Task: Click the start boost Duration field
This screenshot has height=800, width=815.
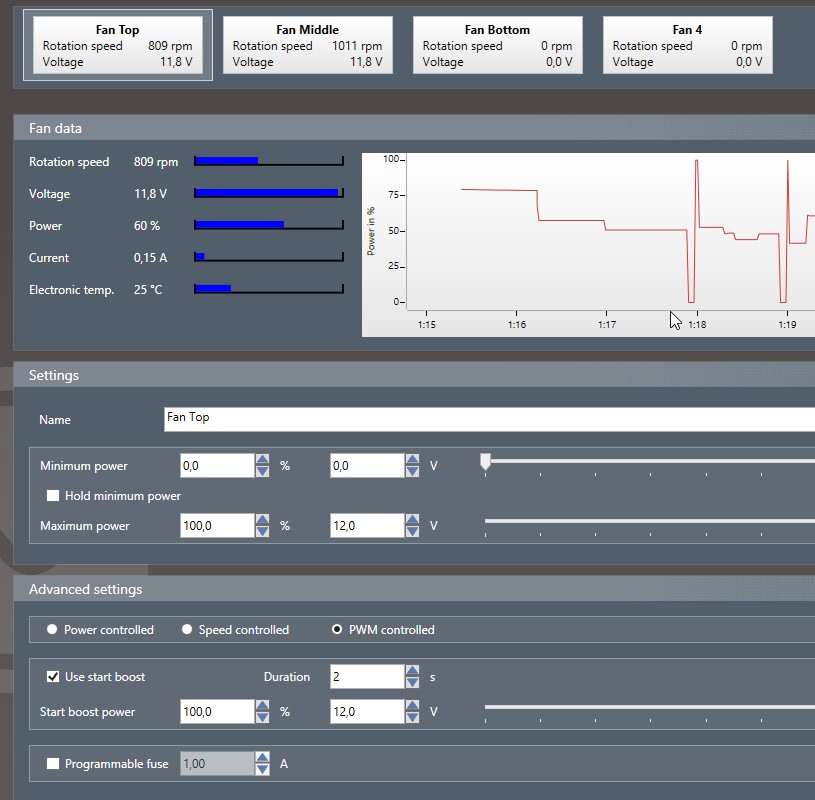Action: [x=367, y=677]
